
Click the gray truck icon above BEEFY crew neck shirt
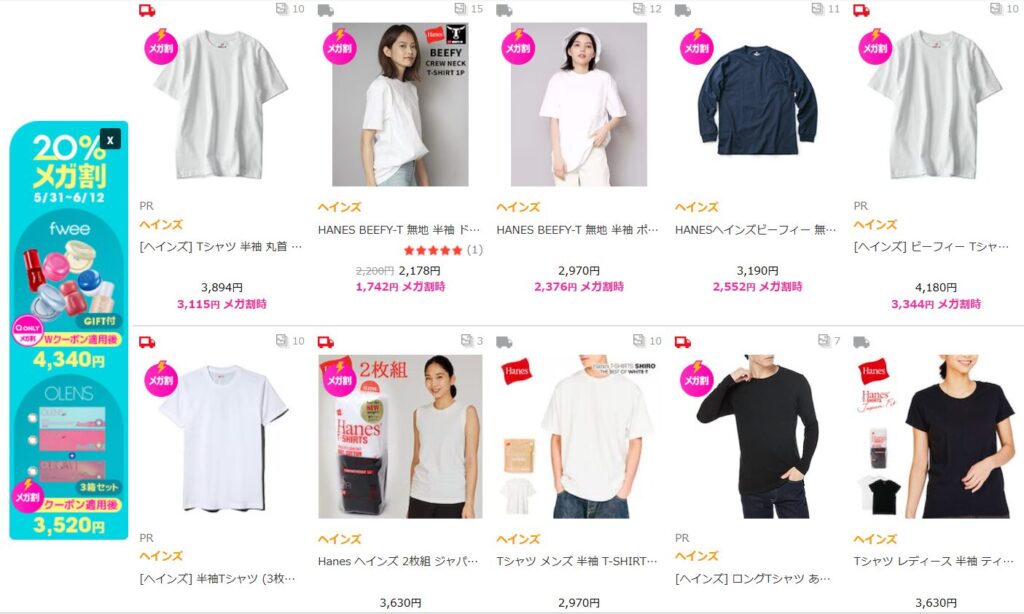click(326, 10)
